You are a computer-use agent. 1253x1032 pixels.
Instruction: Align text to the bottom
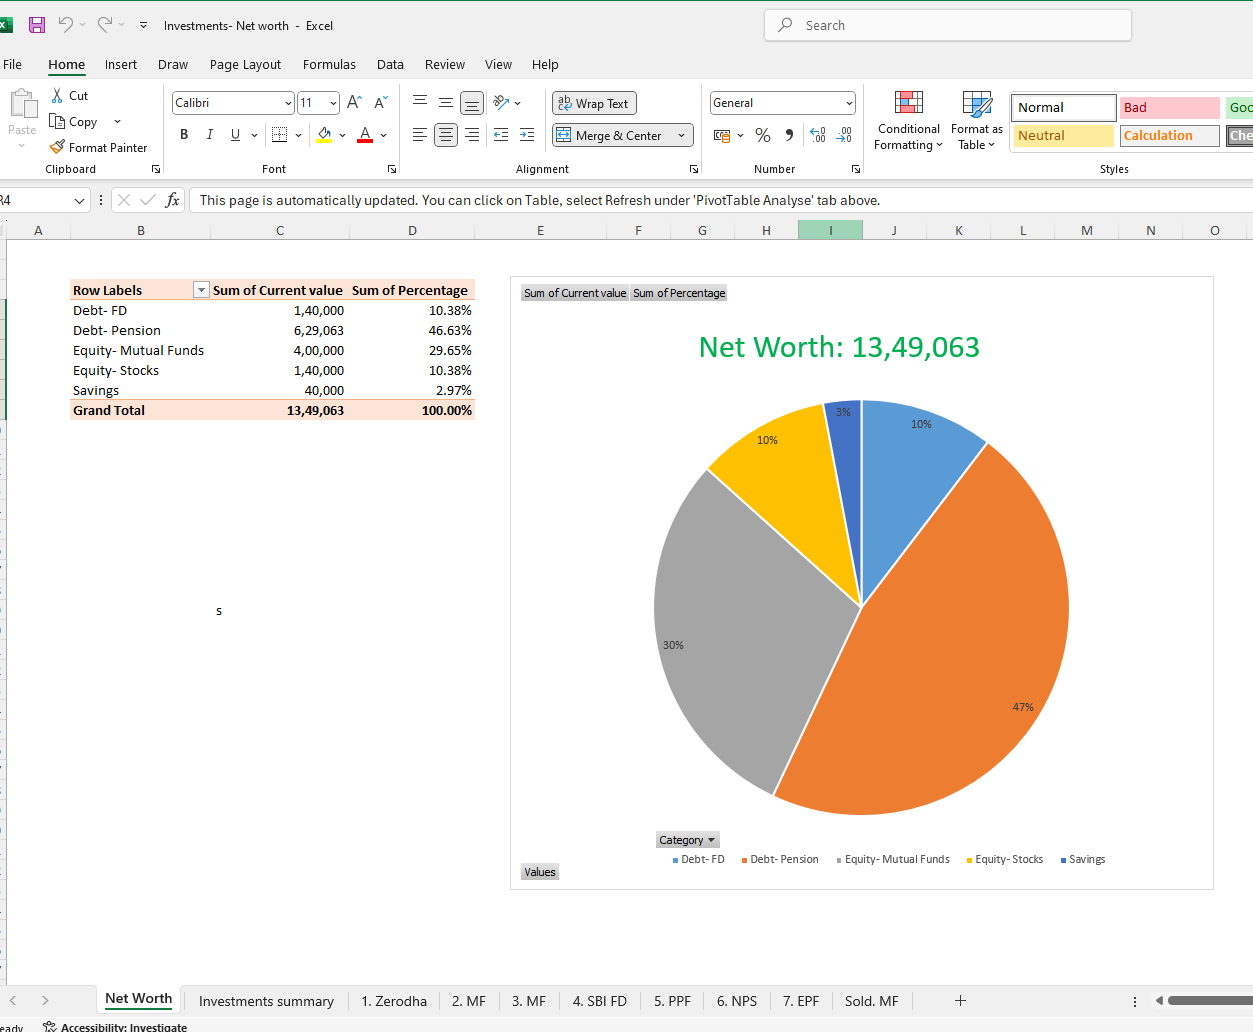tap(472, 102)
